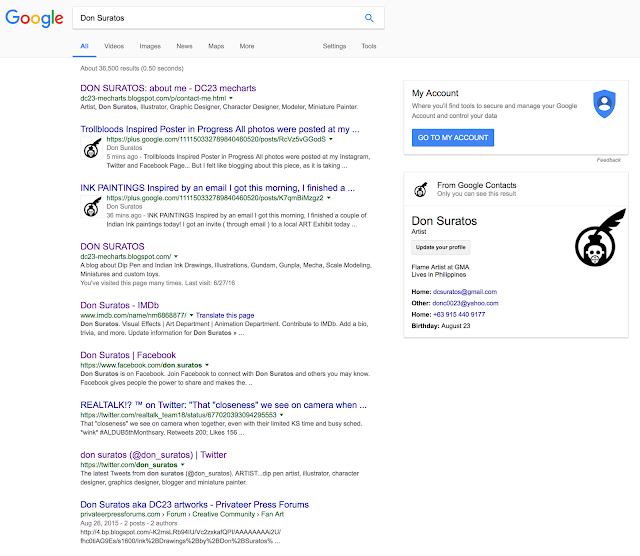Open the arrow beside dc23-mecharts.blogspot.com/p/contact-me.html
640x556 pixels.
tap(231, 98)
